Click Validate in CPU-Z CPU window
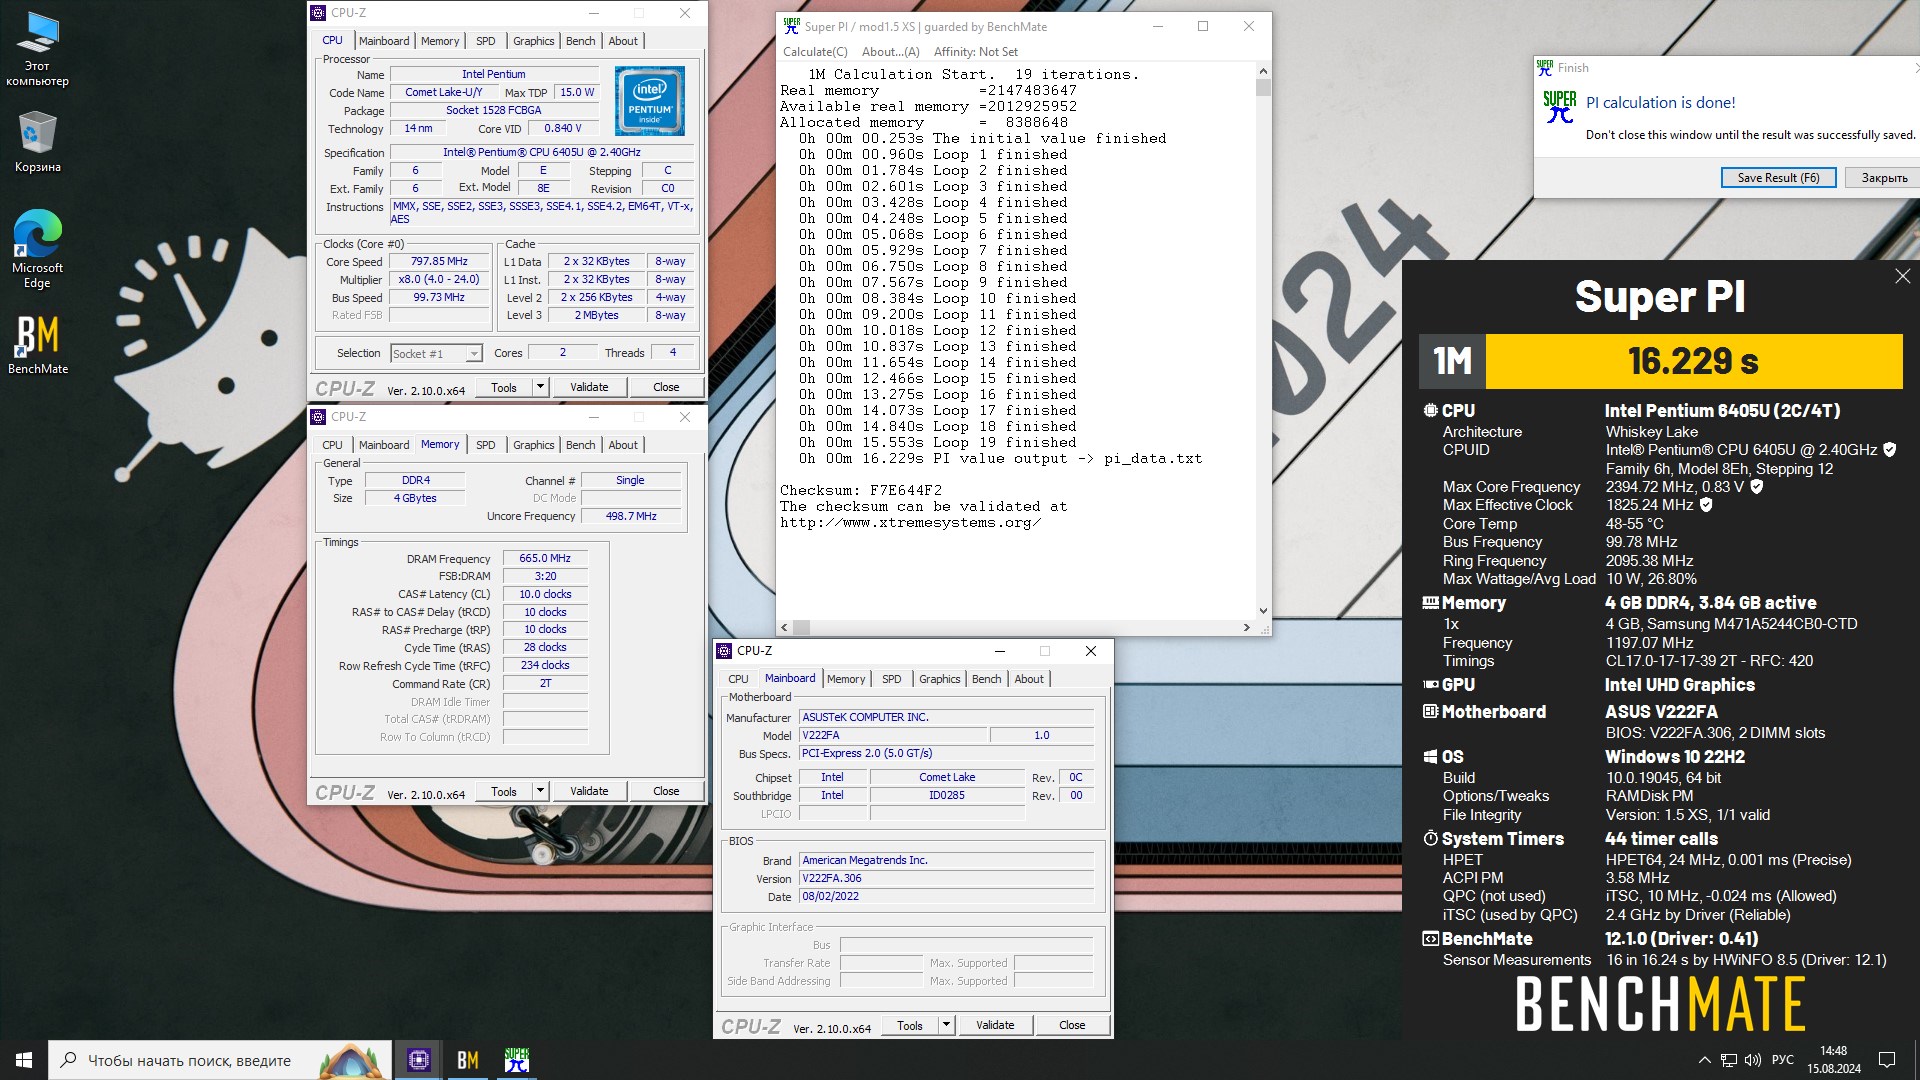 point(589,387)
